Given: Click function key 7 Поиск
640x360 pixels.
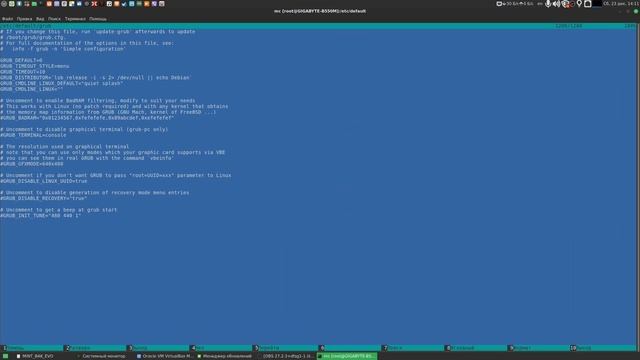Looking at the screenshot, I should click(413, 348).
